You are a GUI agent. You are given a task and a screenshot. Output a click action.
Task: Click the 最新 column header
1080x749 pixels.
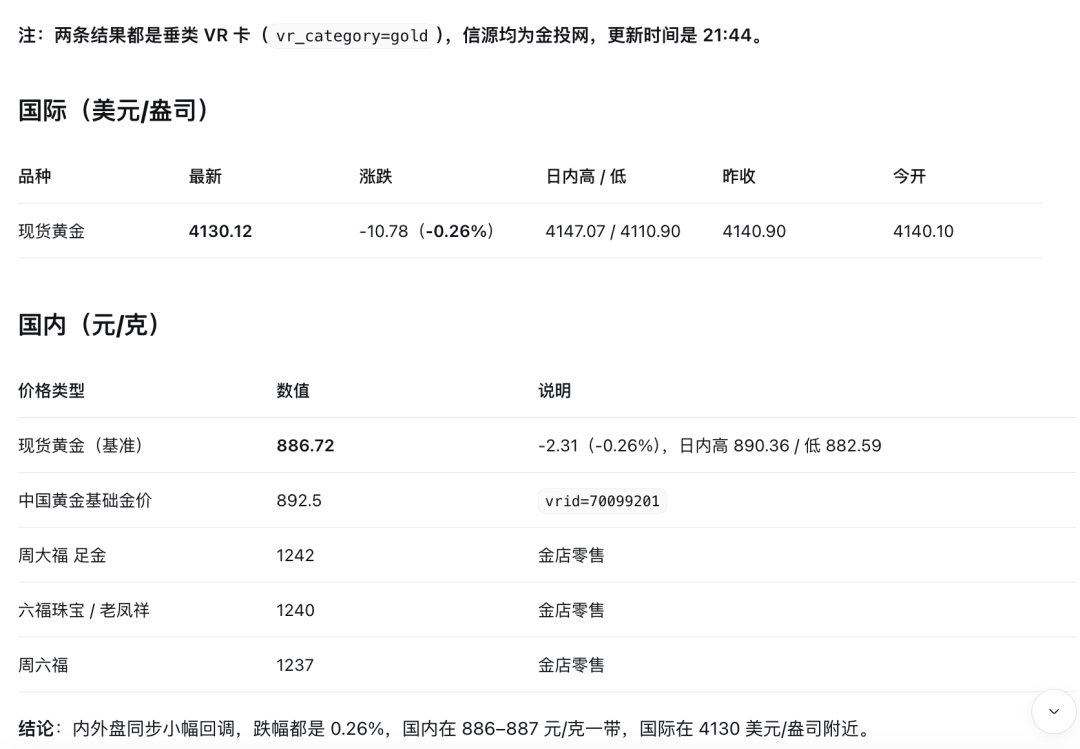tap(205, 176)
